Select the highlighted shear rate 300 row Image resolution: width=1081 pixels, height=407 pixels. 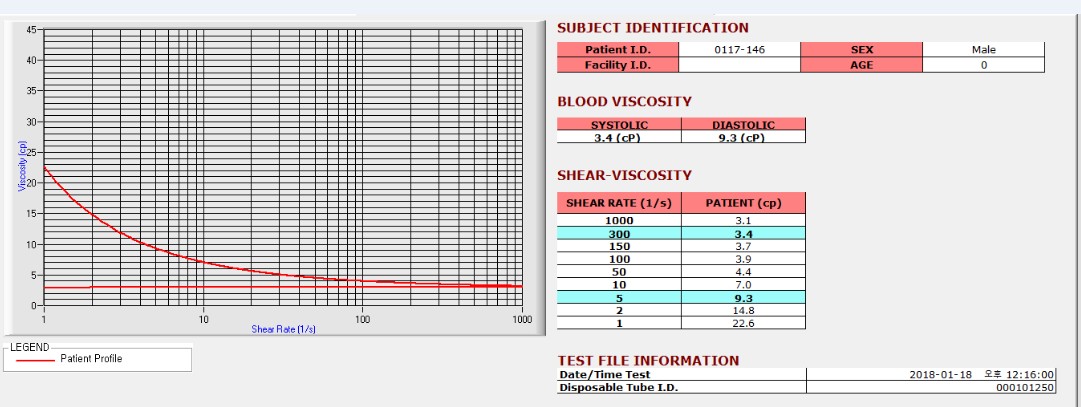[681, 234]
